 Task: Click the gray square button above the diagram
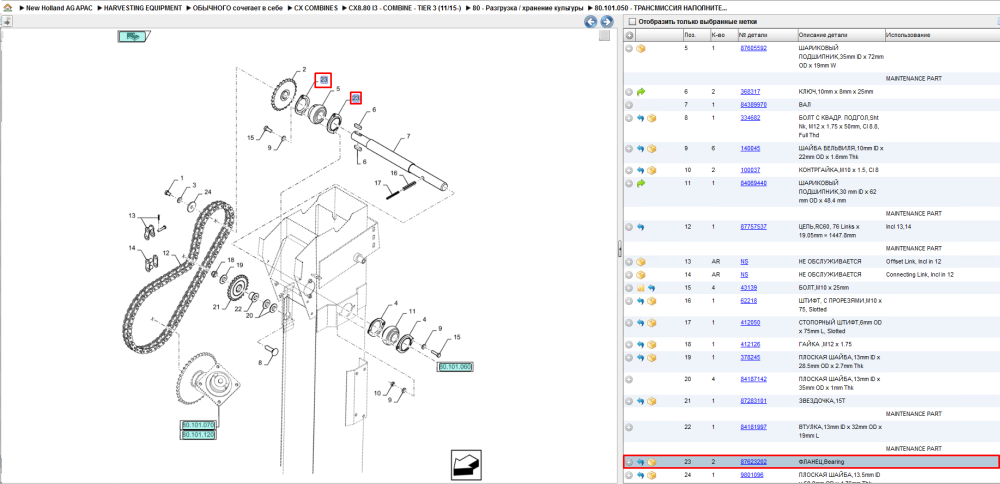605,36
